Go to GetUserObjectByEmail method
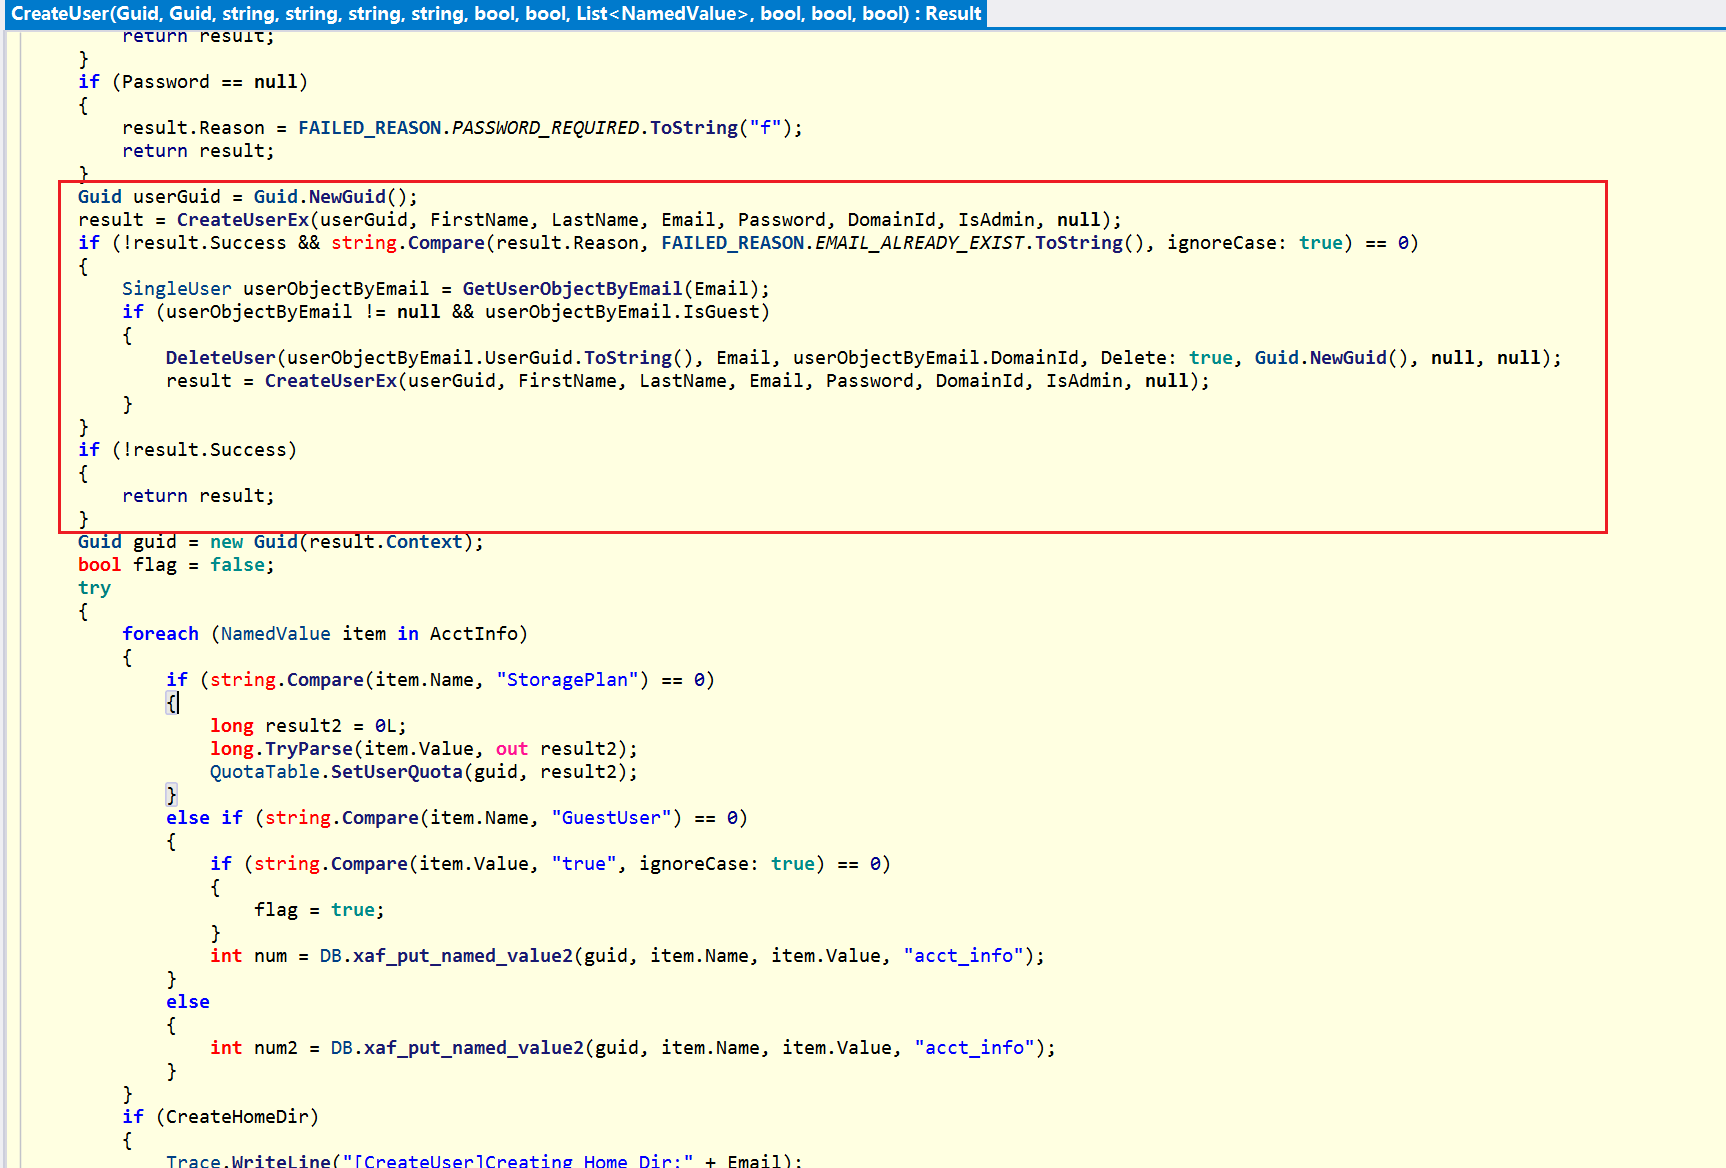 [572, 289]
